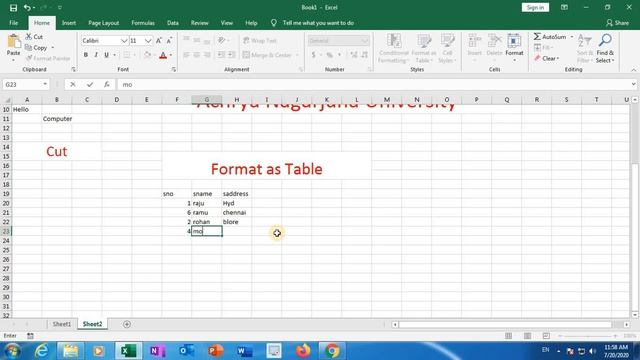Open the AutoSum dropdown arrow
Image resolution: width=640 pixels, height=360 pixels.
tap(571, 37)
